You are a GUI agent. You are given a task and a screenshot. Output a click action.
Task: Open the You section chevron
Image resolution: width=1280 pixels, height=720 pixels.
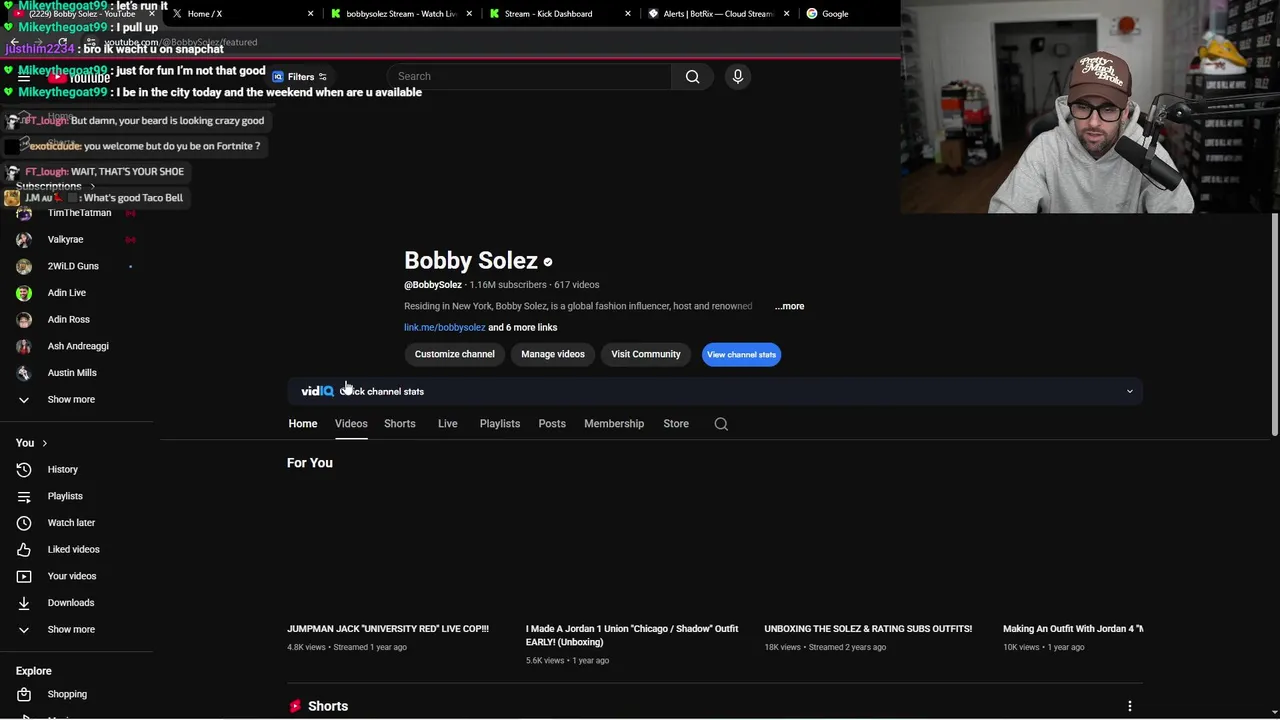click(44, 443)
